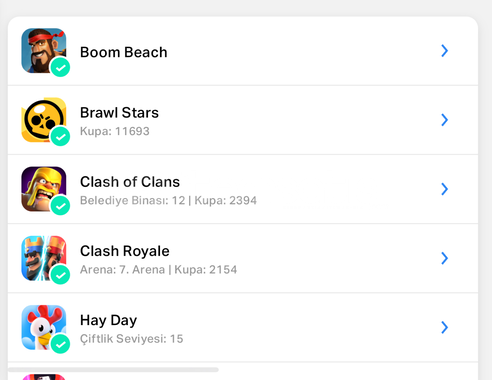Open Brawl Stars details via the chevron arrow
The height and width of the screenshot is (380, 492).
click(444, 120)
